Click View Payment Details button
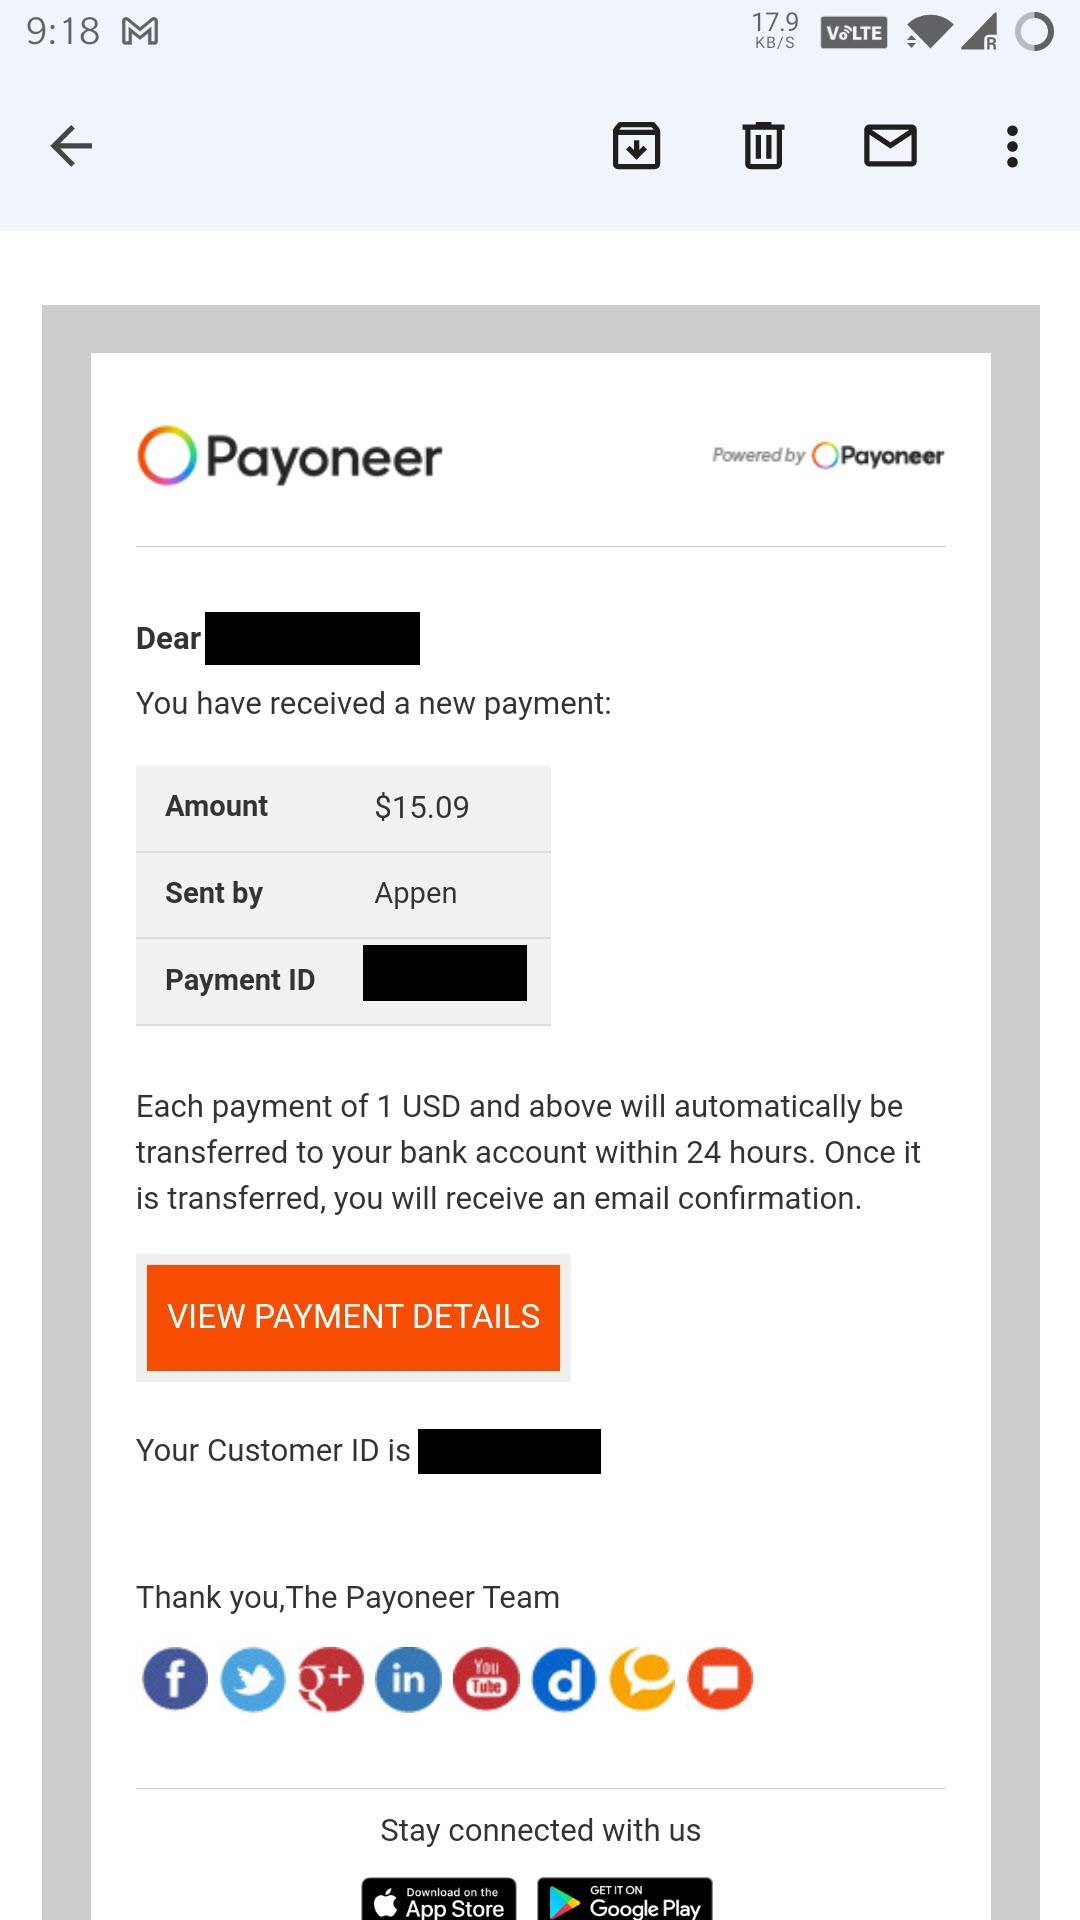1080x1920 pixels. [x=353, y=1317]
